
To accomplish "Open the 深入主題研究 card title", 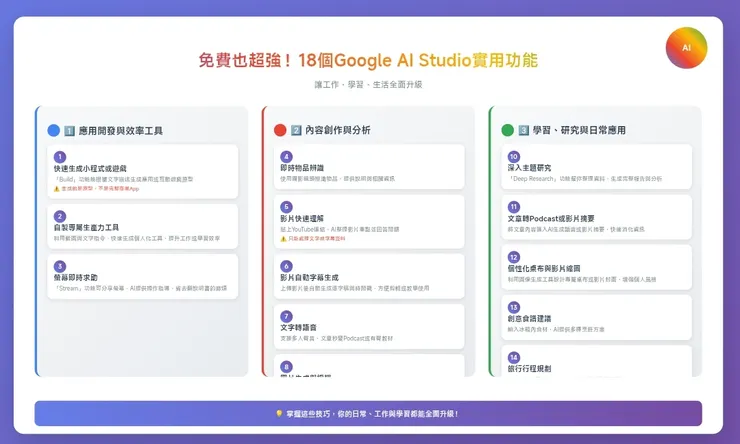I will (530, 168).
